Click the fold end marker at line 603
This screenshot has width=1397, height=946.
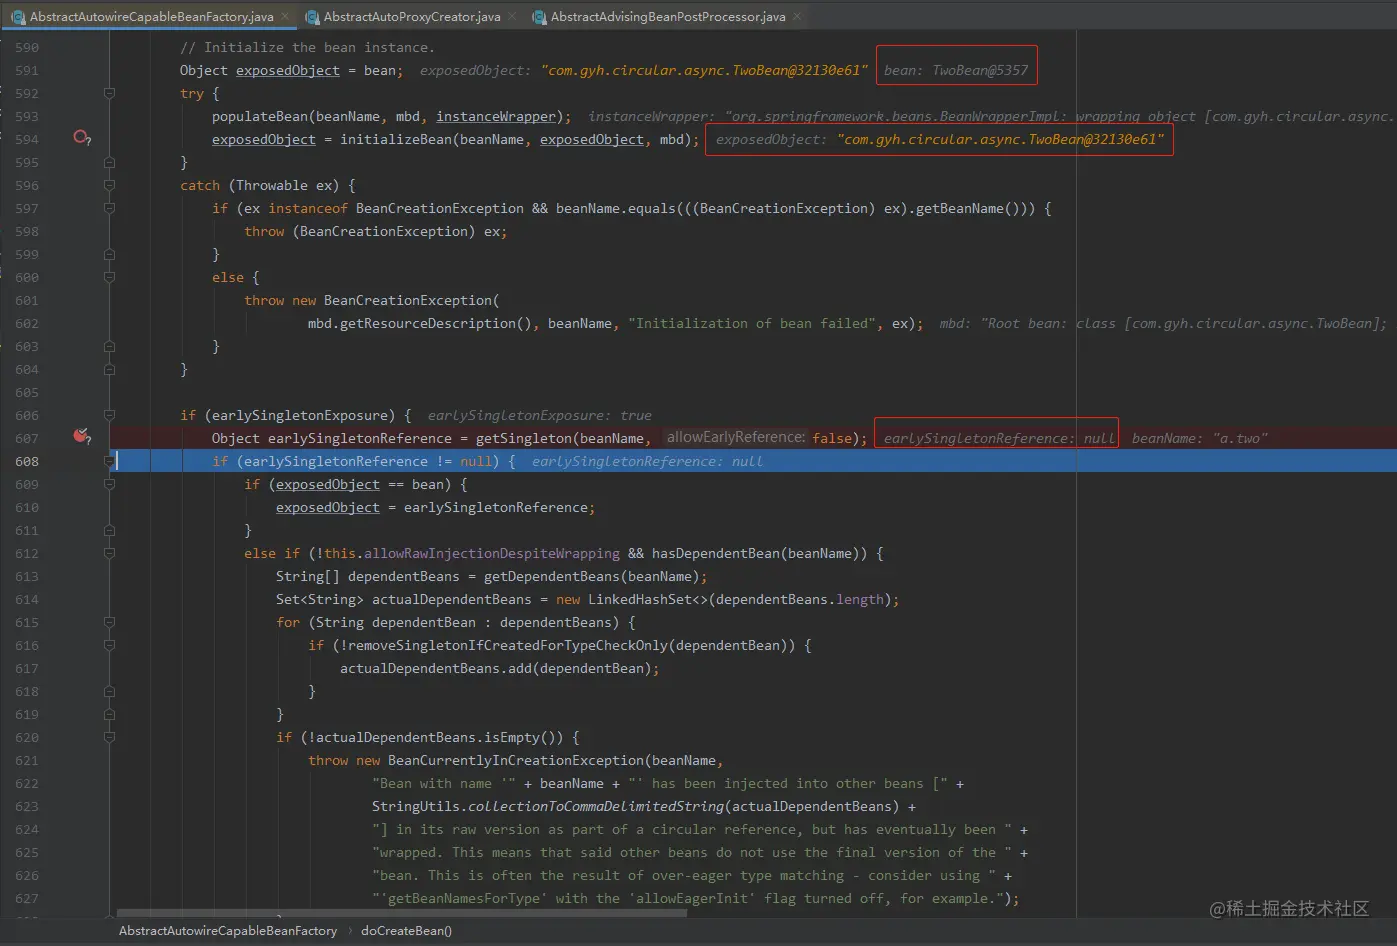(110, 346)
